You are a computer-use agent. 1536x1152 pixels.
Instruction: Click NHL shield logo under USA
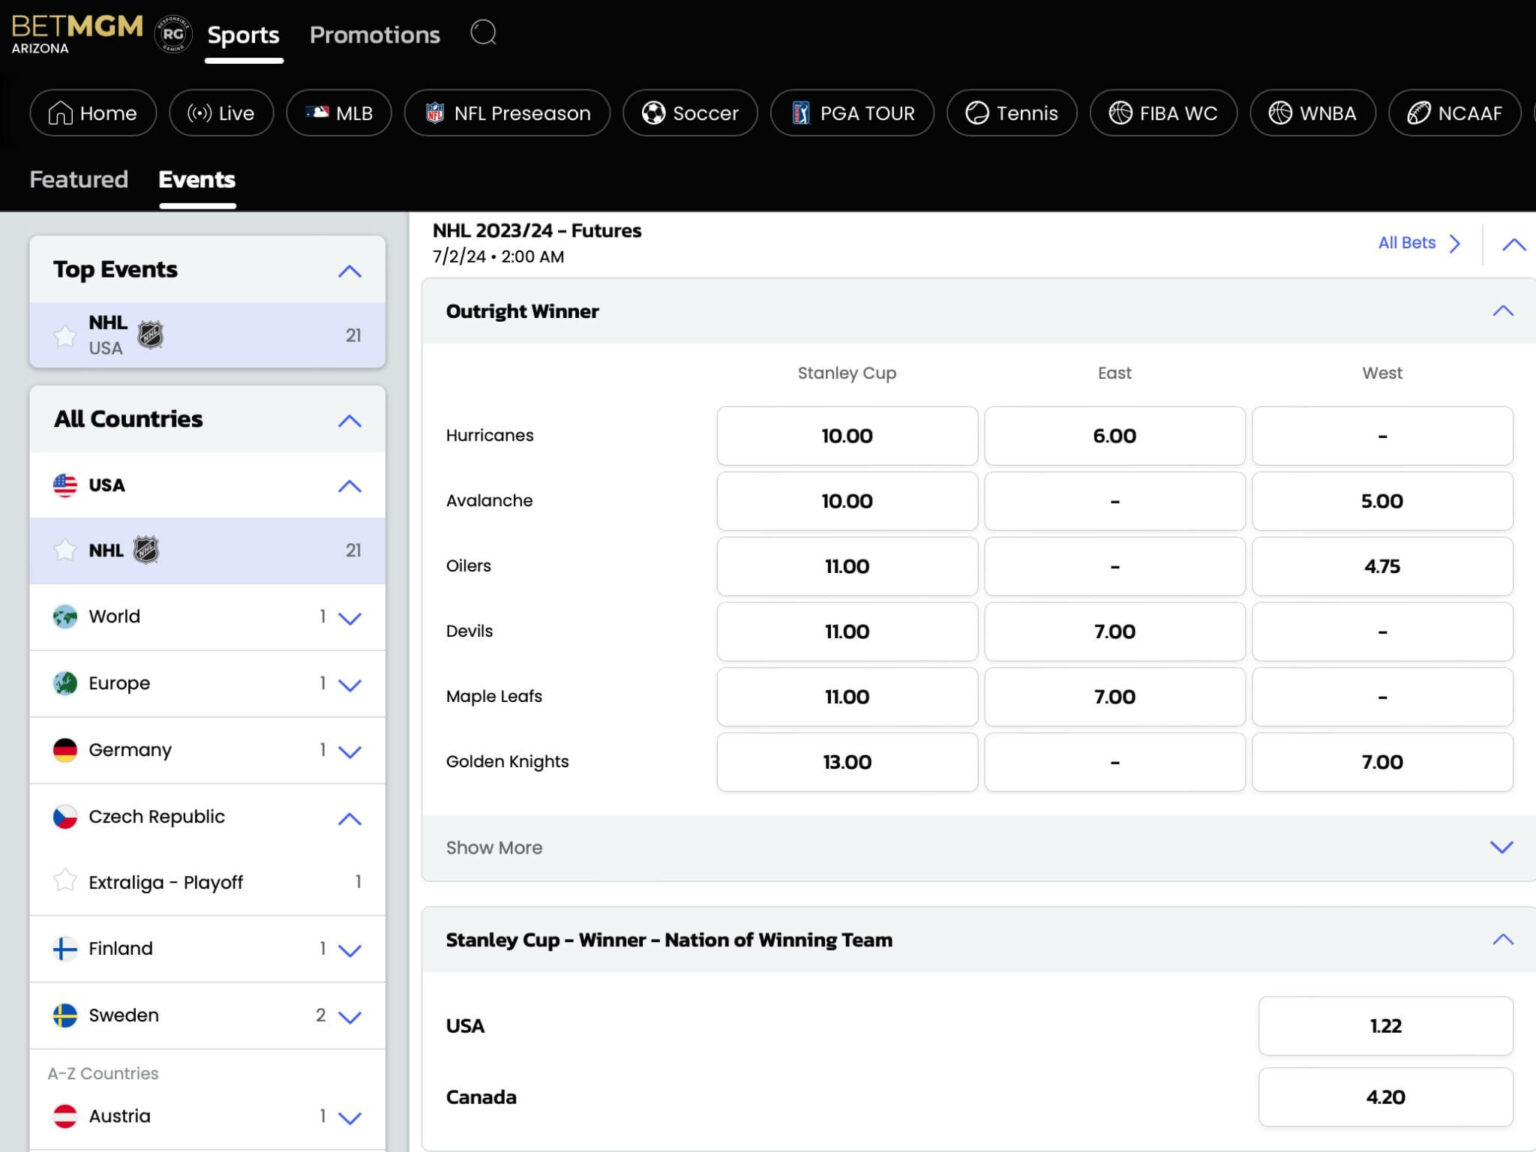(146, 550)
